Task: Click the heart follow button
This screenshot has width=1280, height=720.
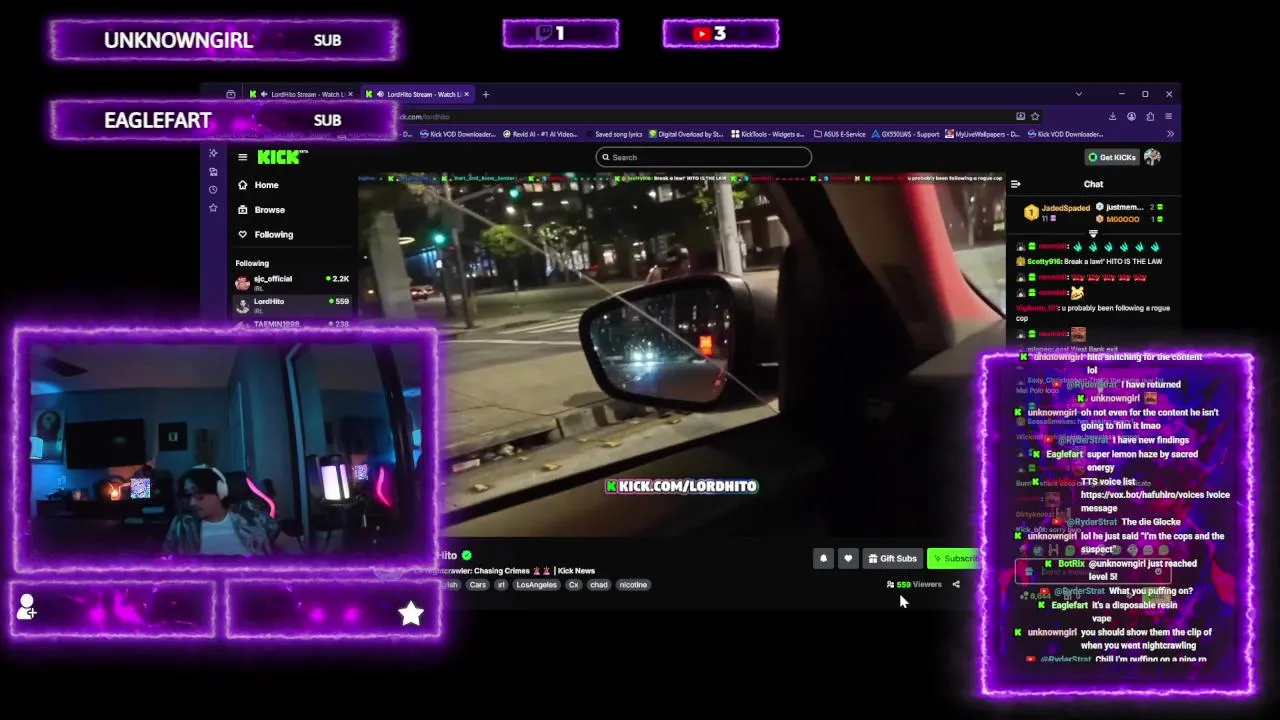Action: tap(848, 558)
